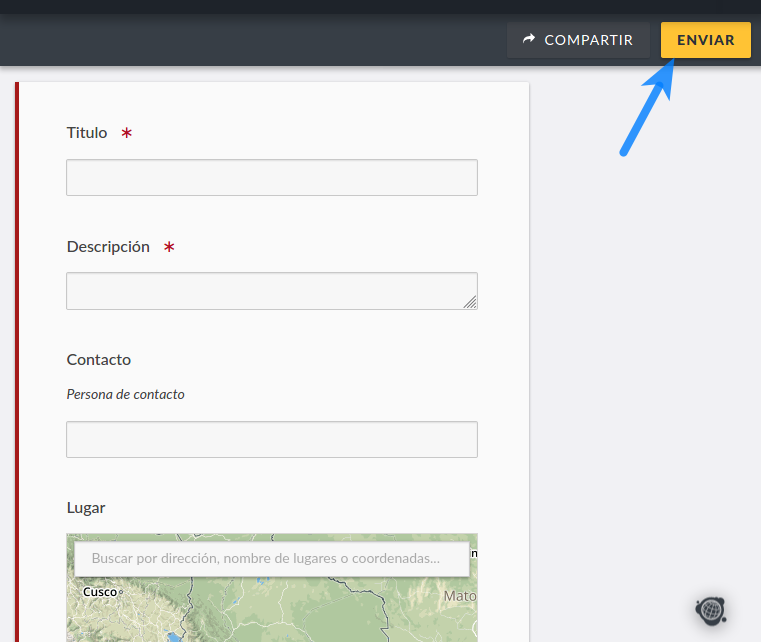Click the yellow ENVIAR button
The height and width of the screenshot is (642, 761).
coord(705,40)
